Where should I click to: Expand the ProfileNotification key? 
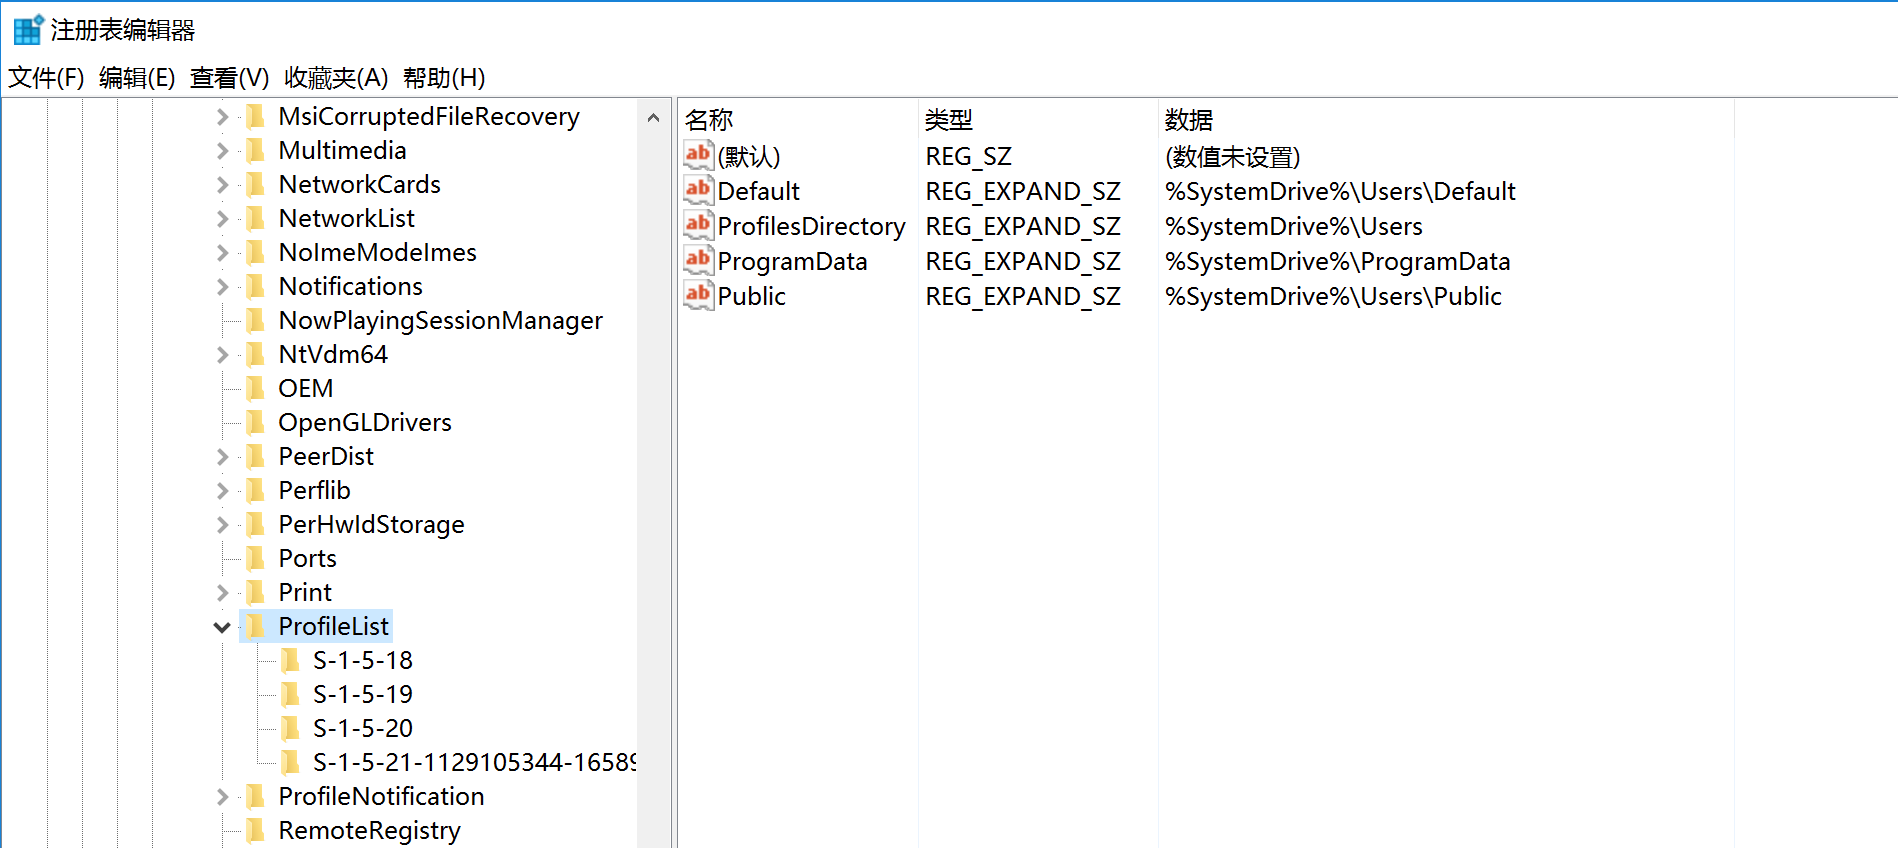222,797
